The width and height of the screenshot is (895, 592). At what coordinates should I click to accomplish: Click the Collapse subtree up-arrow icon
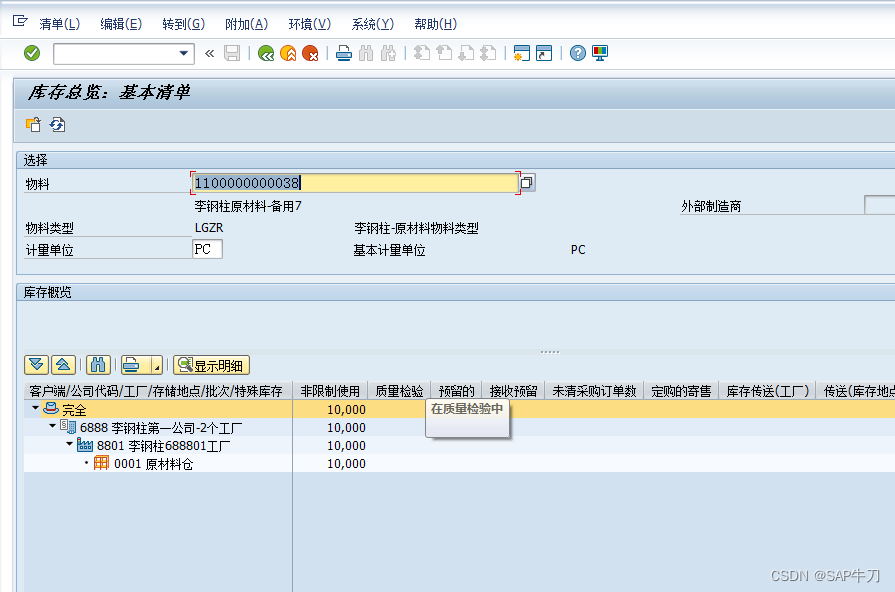(x=63, y=365)
